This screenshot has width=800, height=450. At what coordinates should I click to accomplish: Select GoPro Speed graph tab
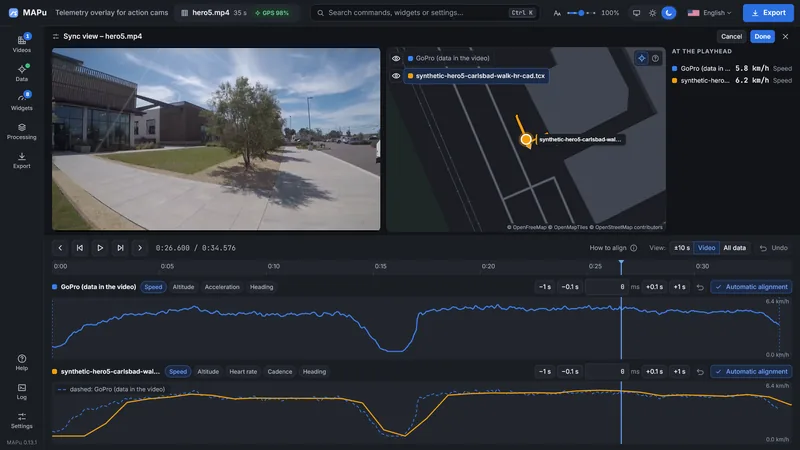coord(153,287)
